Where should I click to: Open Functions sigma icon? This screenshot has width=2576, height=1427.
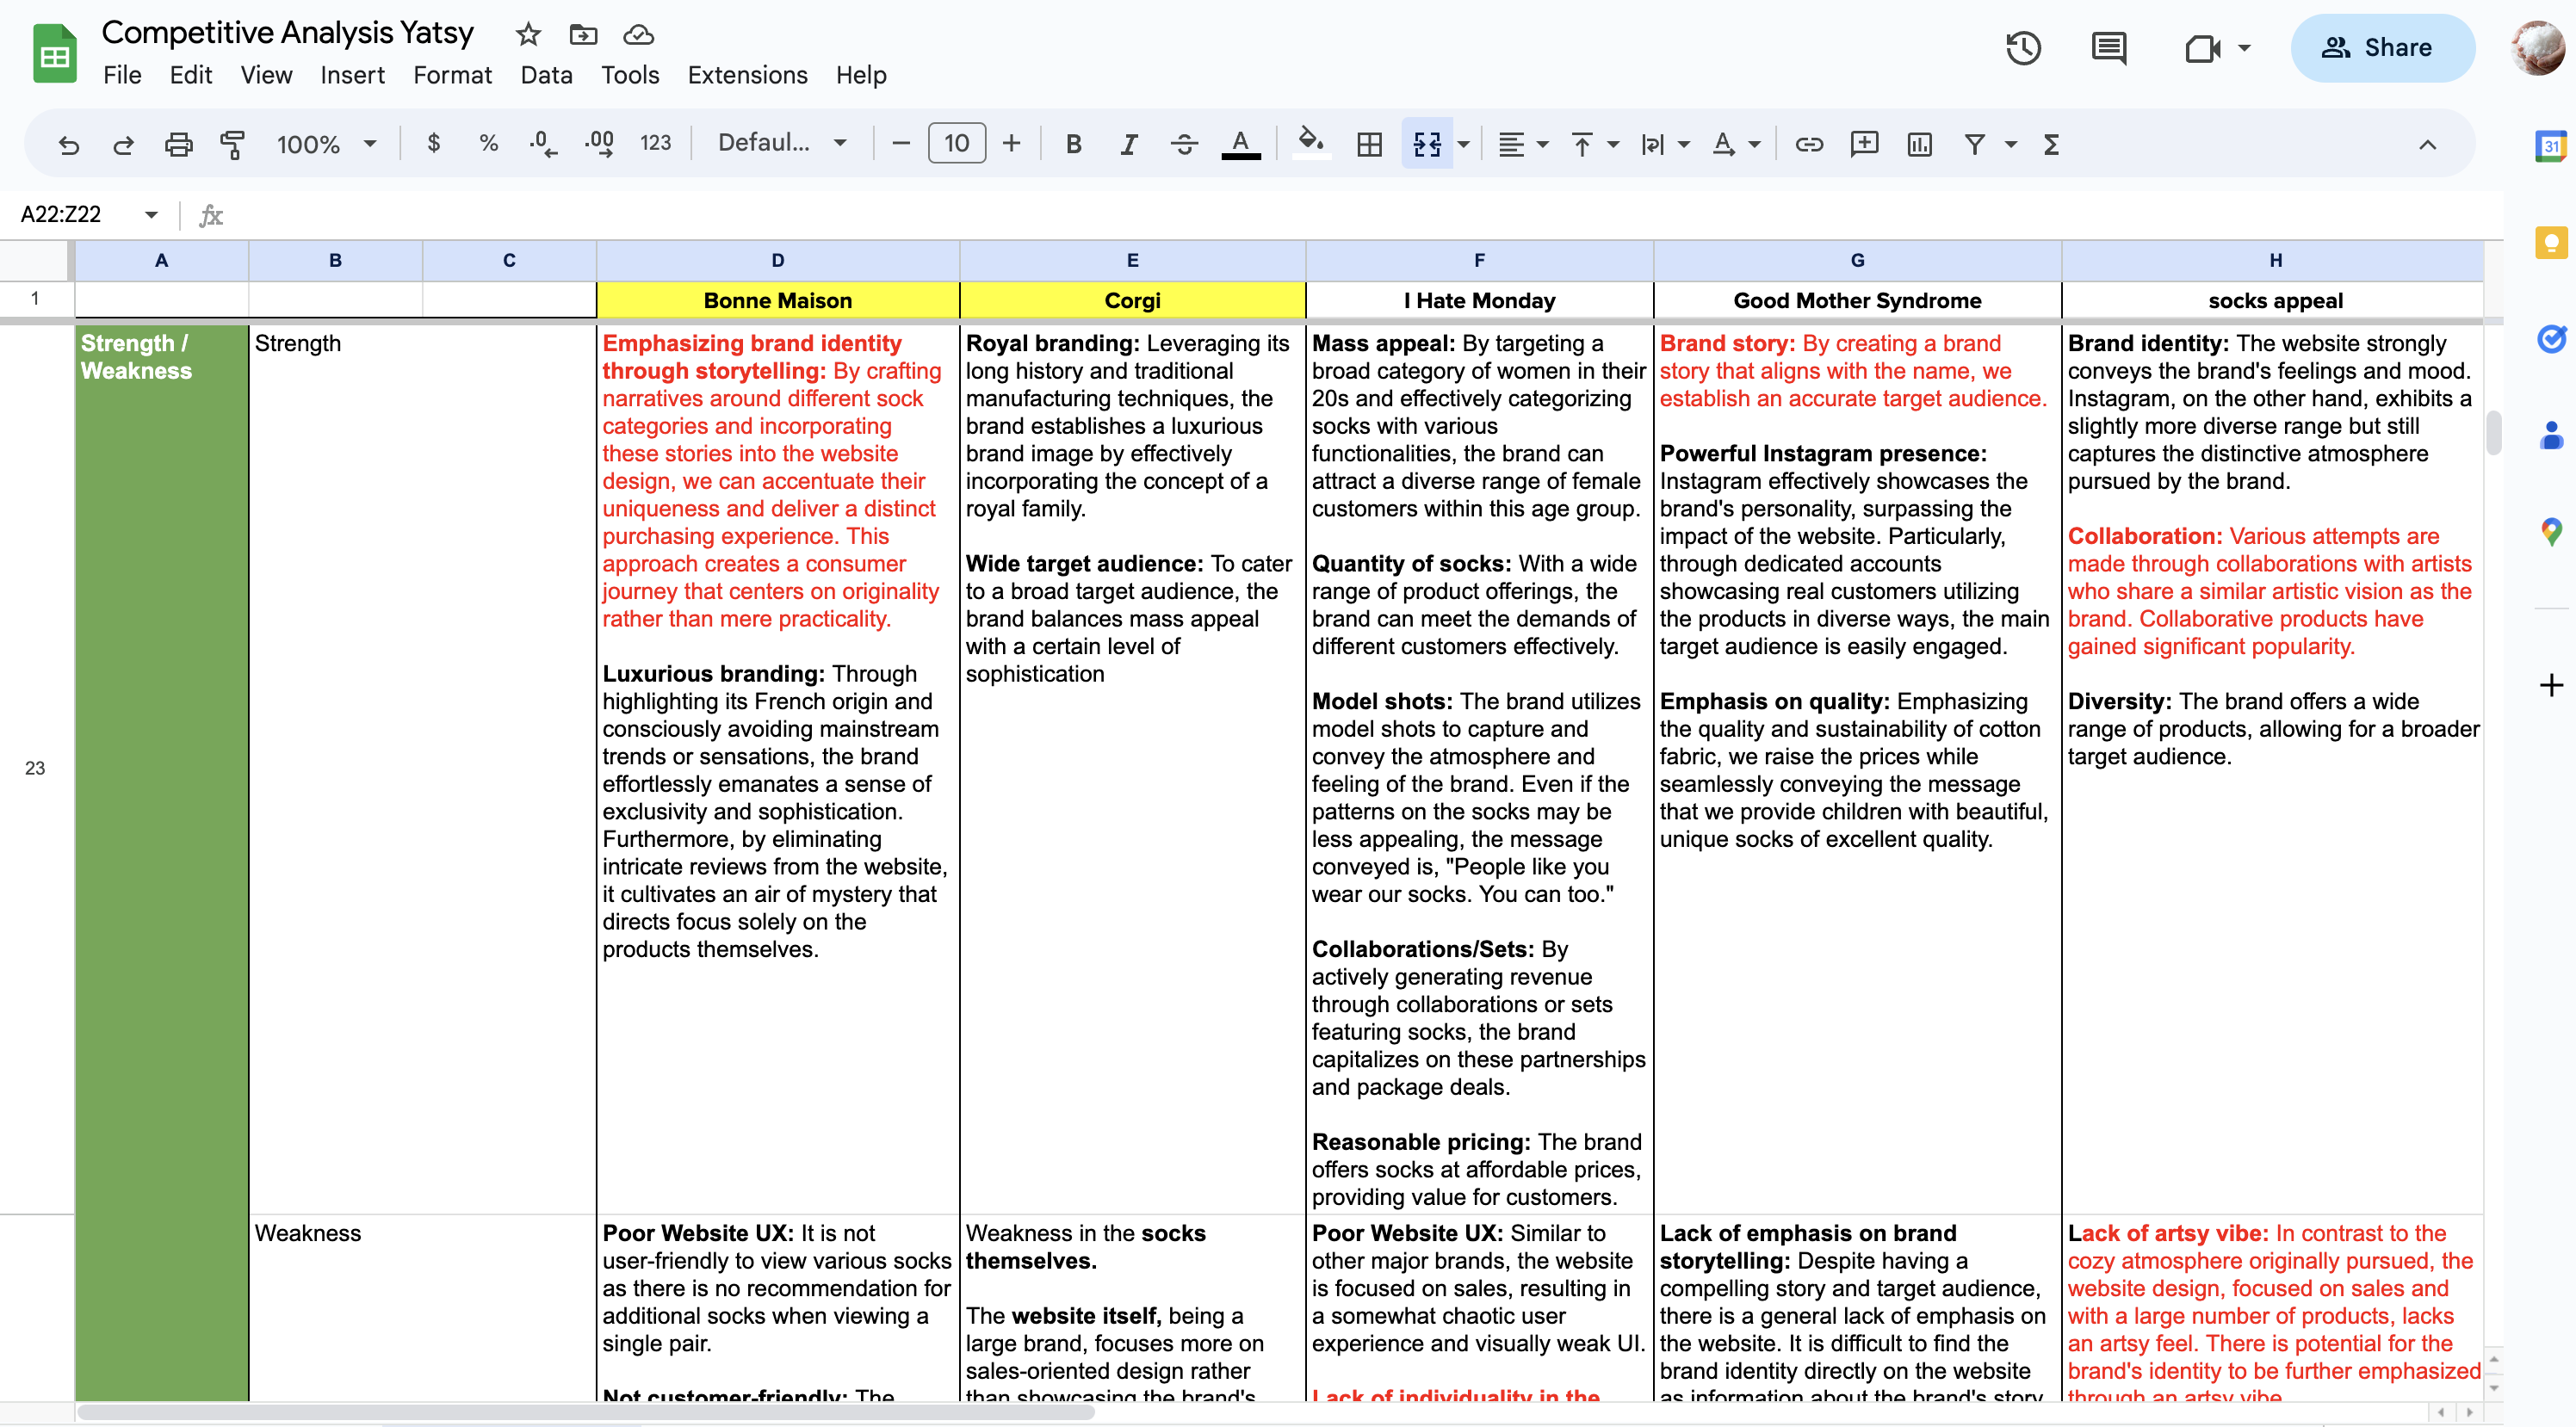[x=2051, y=144]
